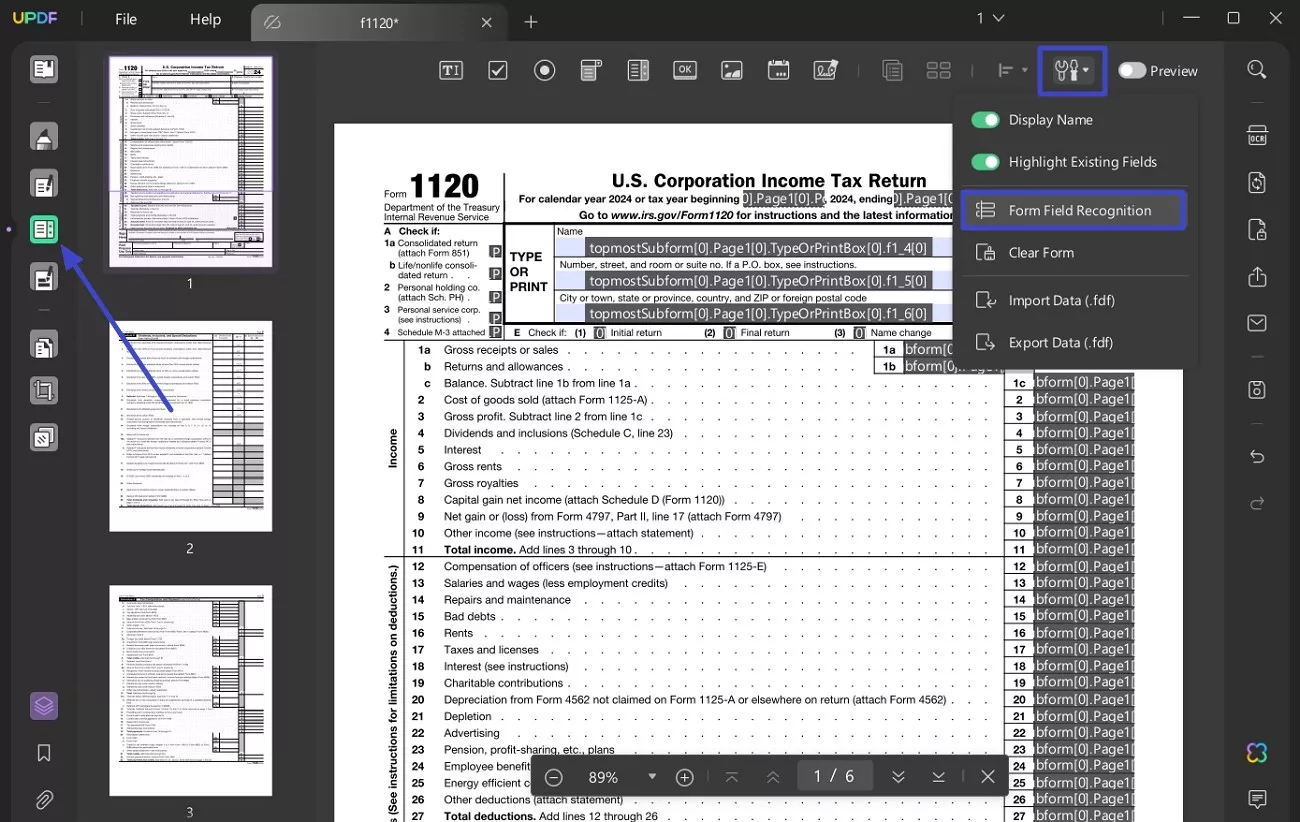Click Export Data (.fdf)
1300x822 pixels.
coord(1061,343)
